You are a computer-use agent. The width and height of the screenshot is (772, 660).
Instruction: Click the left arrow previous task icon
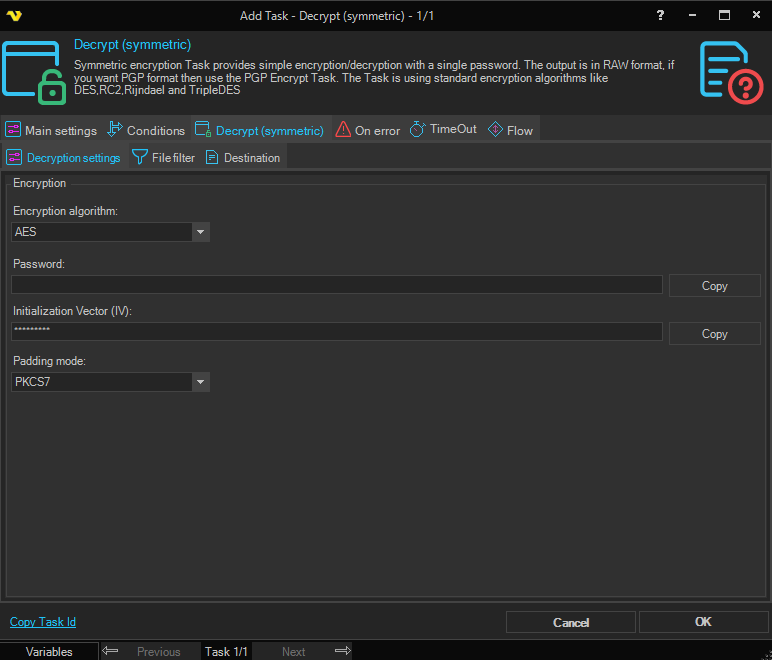(111, 651)
